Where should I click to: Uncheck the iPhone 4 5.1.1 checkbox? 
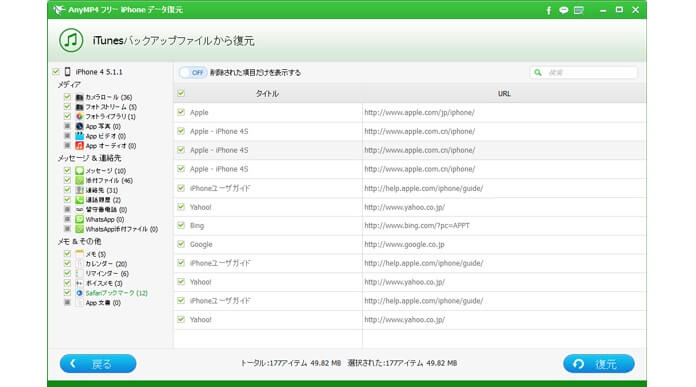[x=56, y=71]
